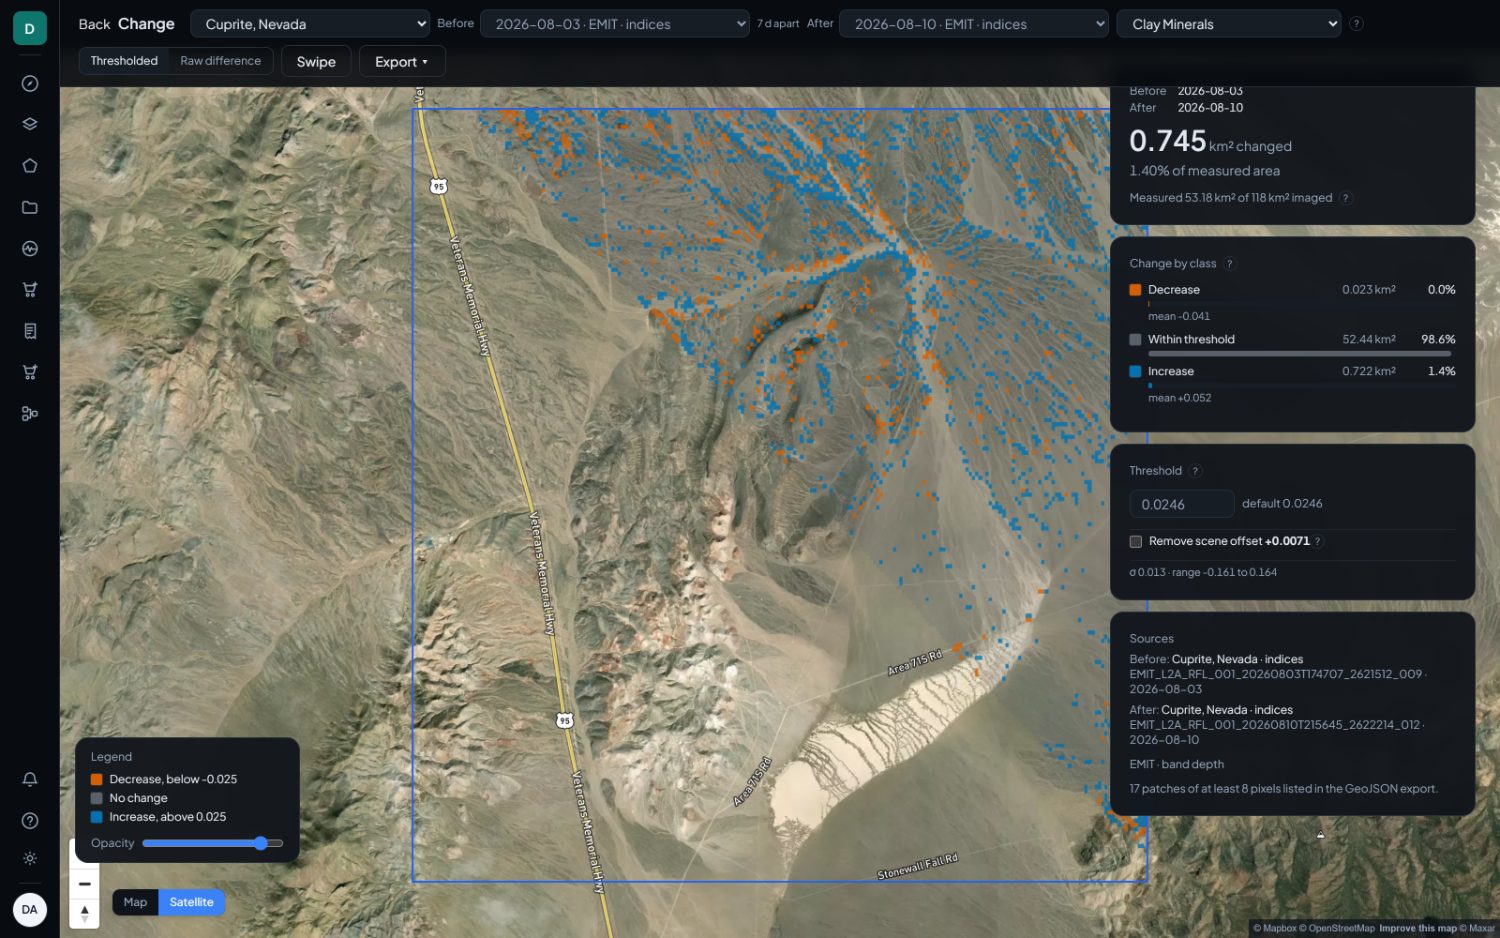Enable the Remove scene offset checkbox
The image size is (1500, 938).
click(x=1136, y=542)
